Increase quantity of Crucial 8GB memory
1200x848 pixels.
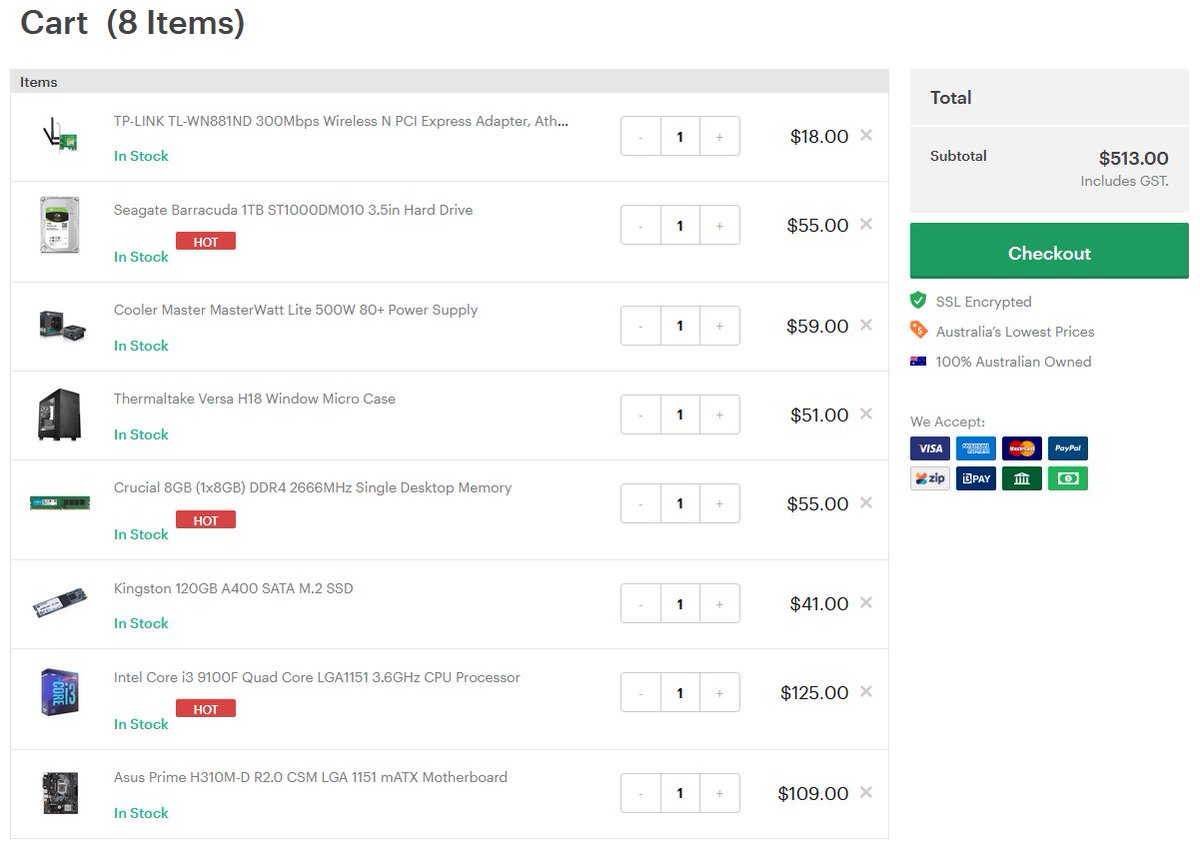point(719,504)
